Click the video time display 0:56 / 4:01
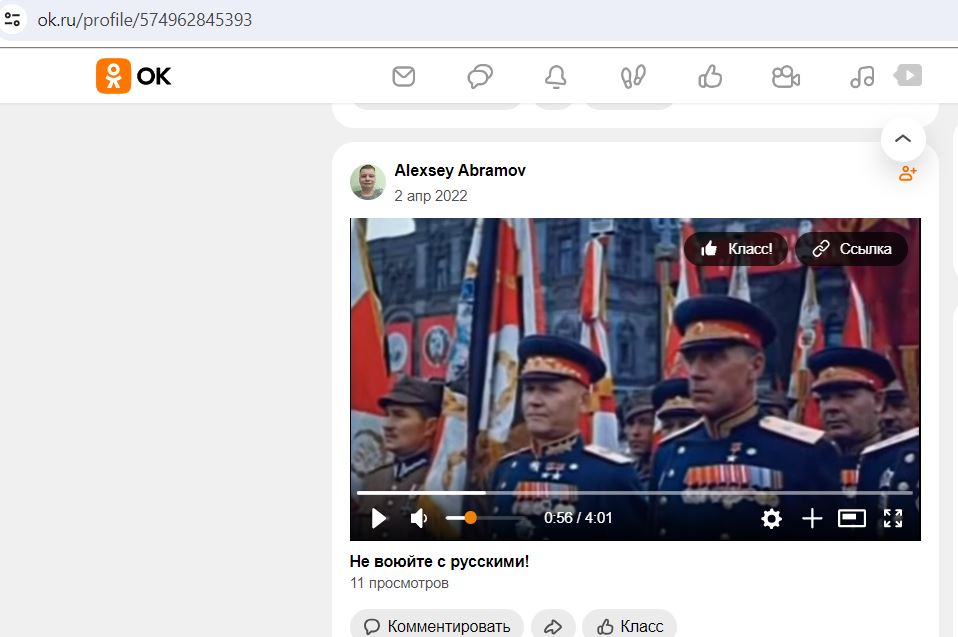958x637 pixels. tap(578, 518)
